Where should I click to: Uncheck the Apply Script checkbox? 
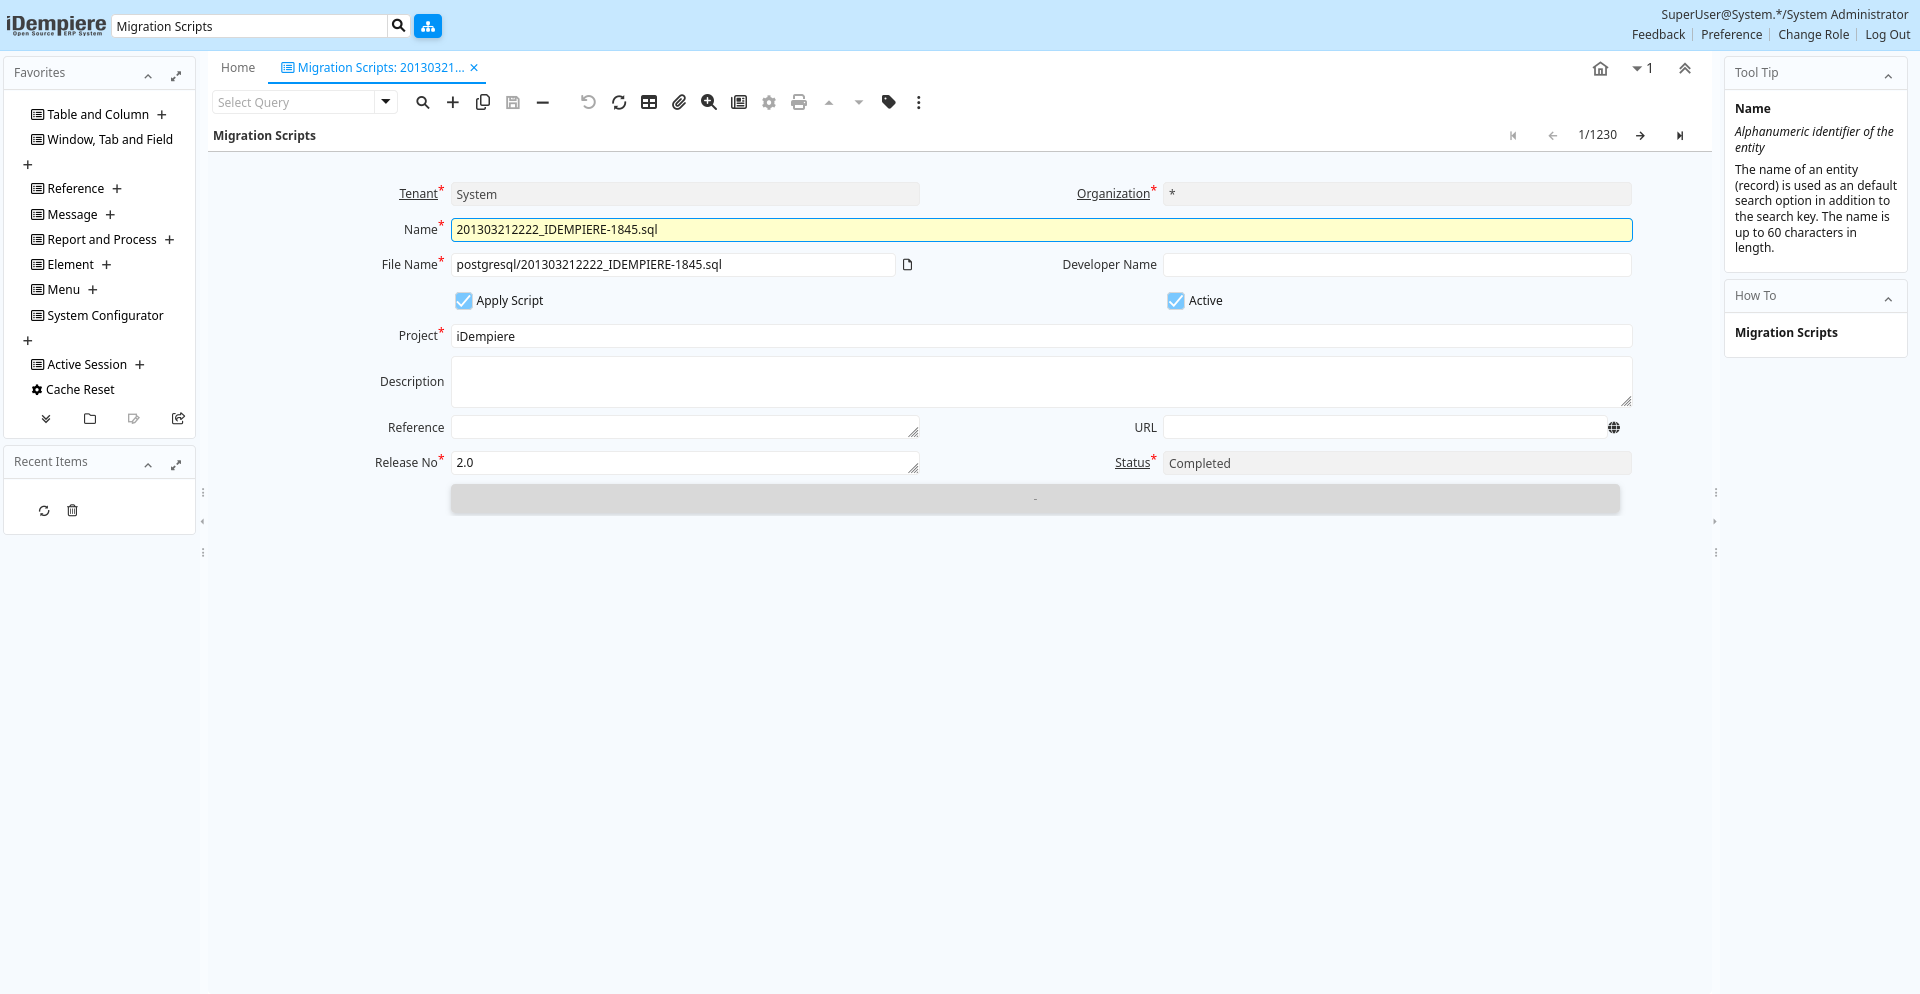464,301
